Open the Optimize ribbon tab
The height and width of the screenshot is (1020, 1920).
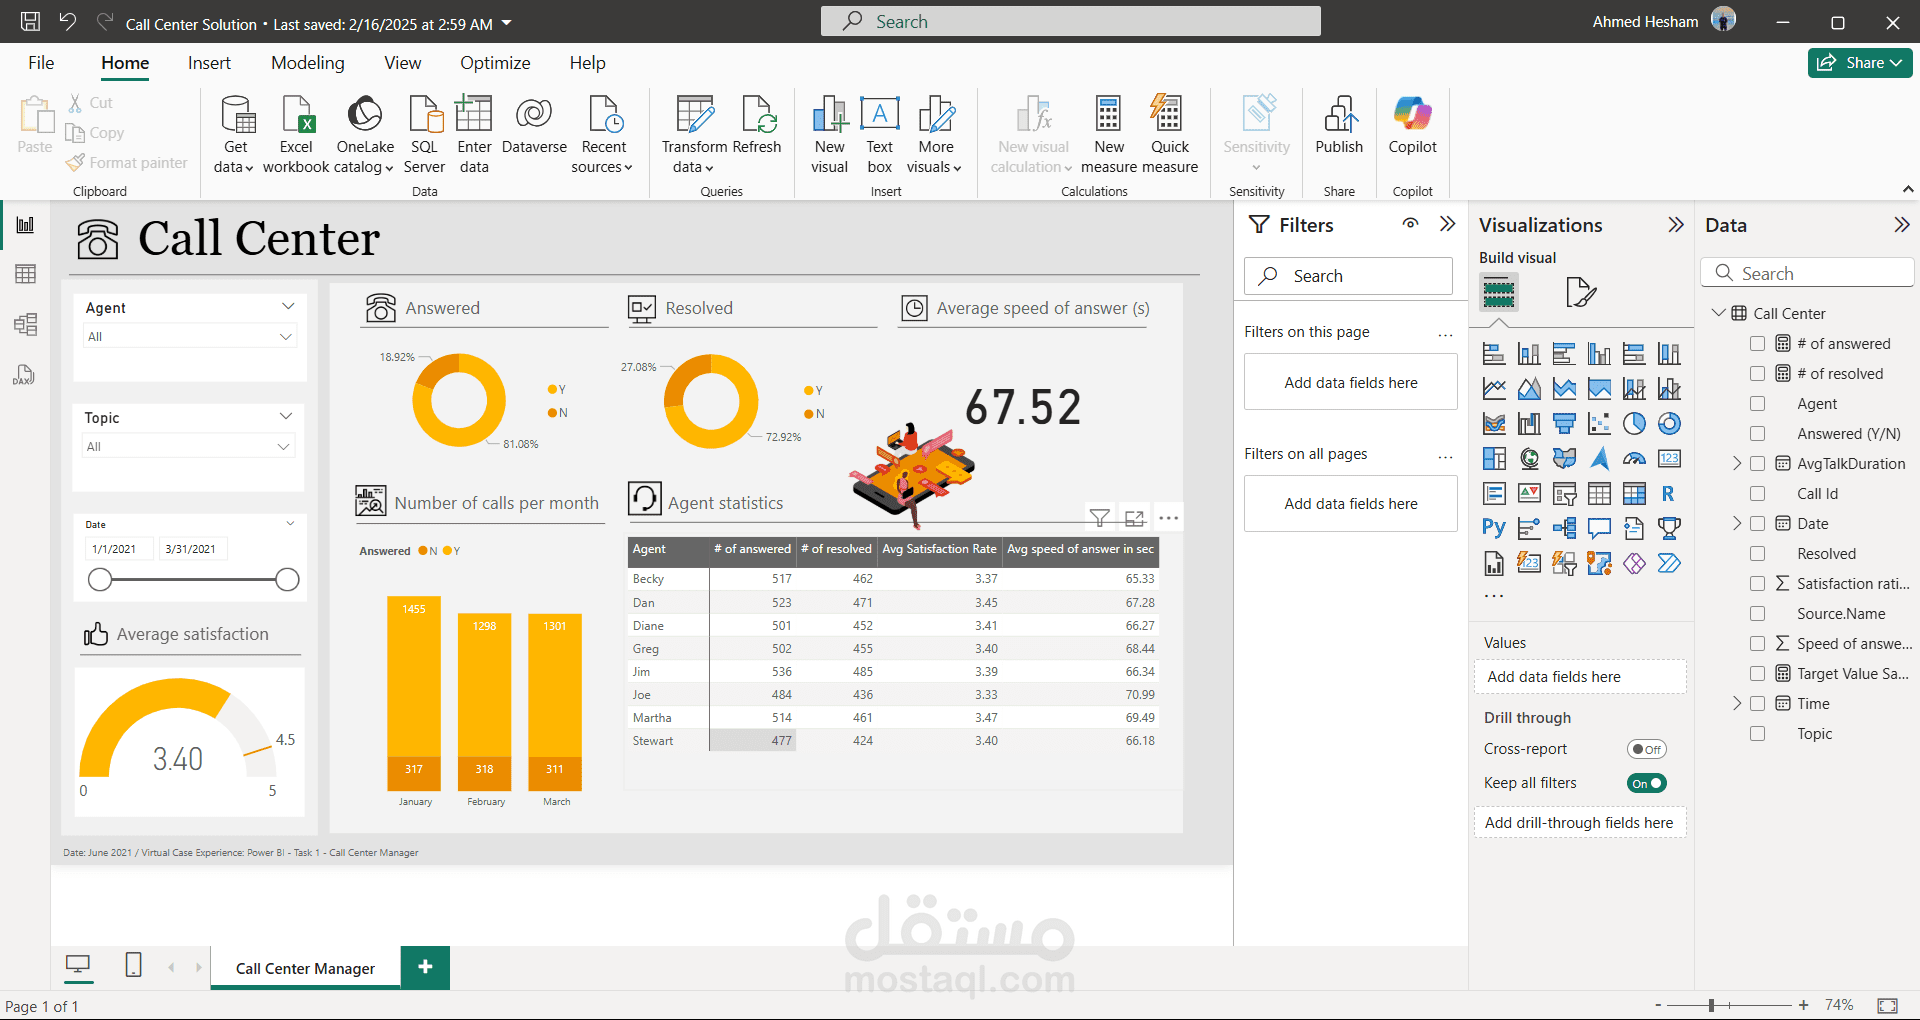[x=495, y=63]
